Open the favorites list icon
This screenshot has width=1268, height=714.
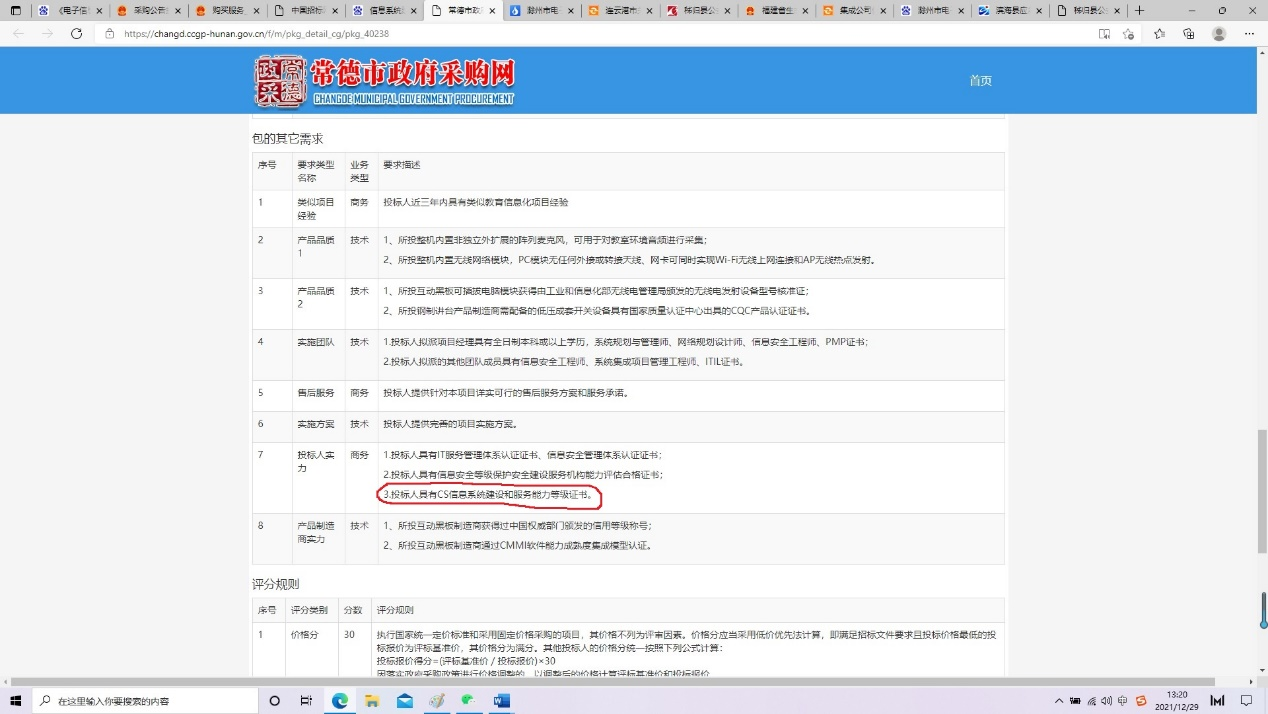(x=1159, y=33)
